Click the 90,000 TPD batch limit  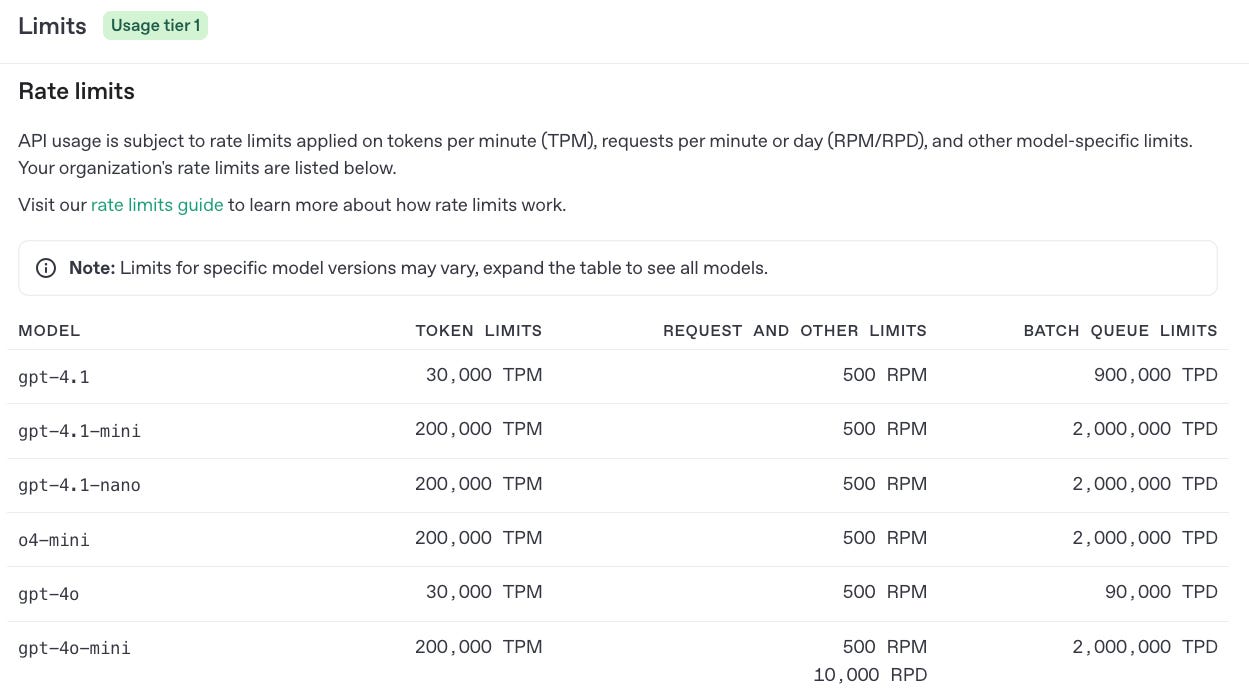[1161, 592]
